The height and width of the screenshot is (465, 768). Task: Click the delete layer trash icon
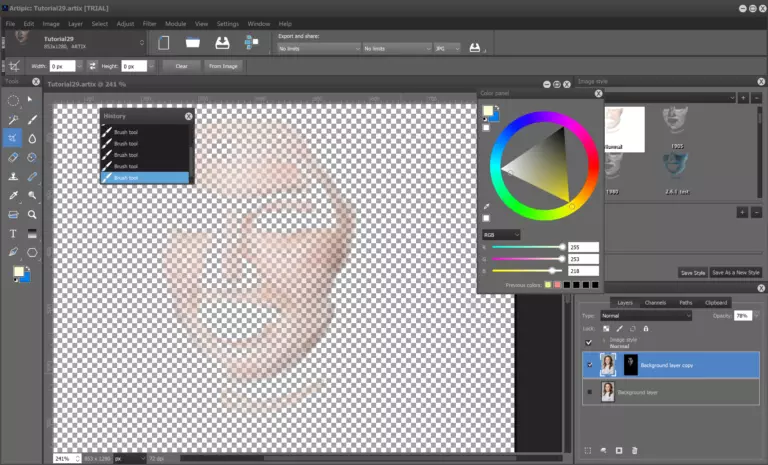(x=634, y=450)
